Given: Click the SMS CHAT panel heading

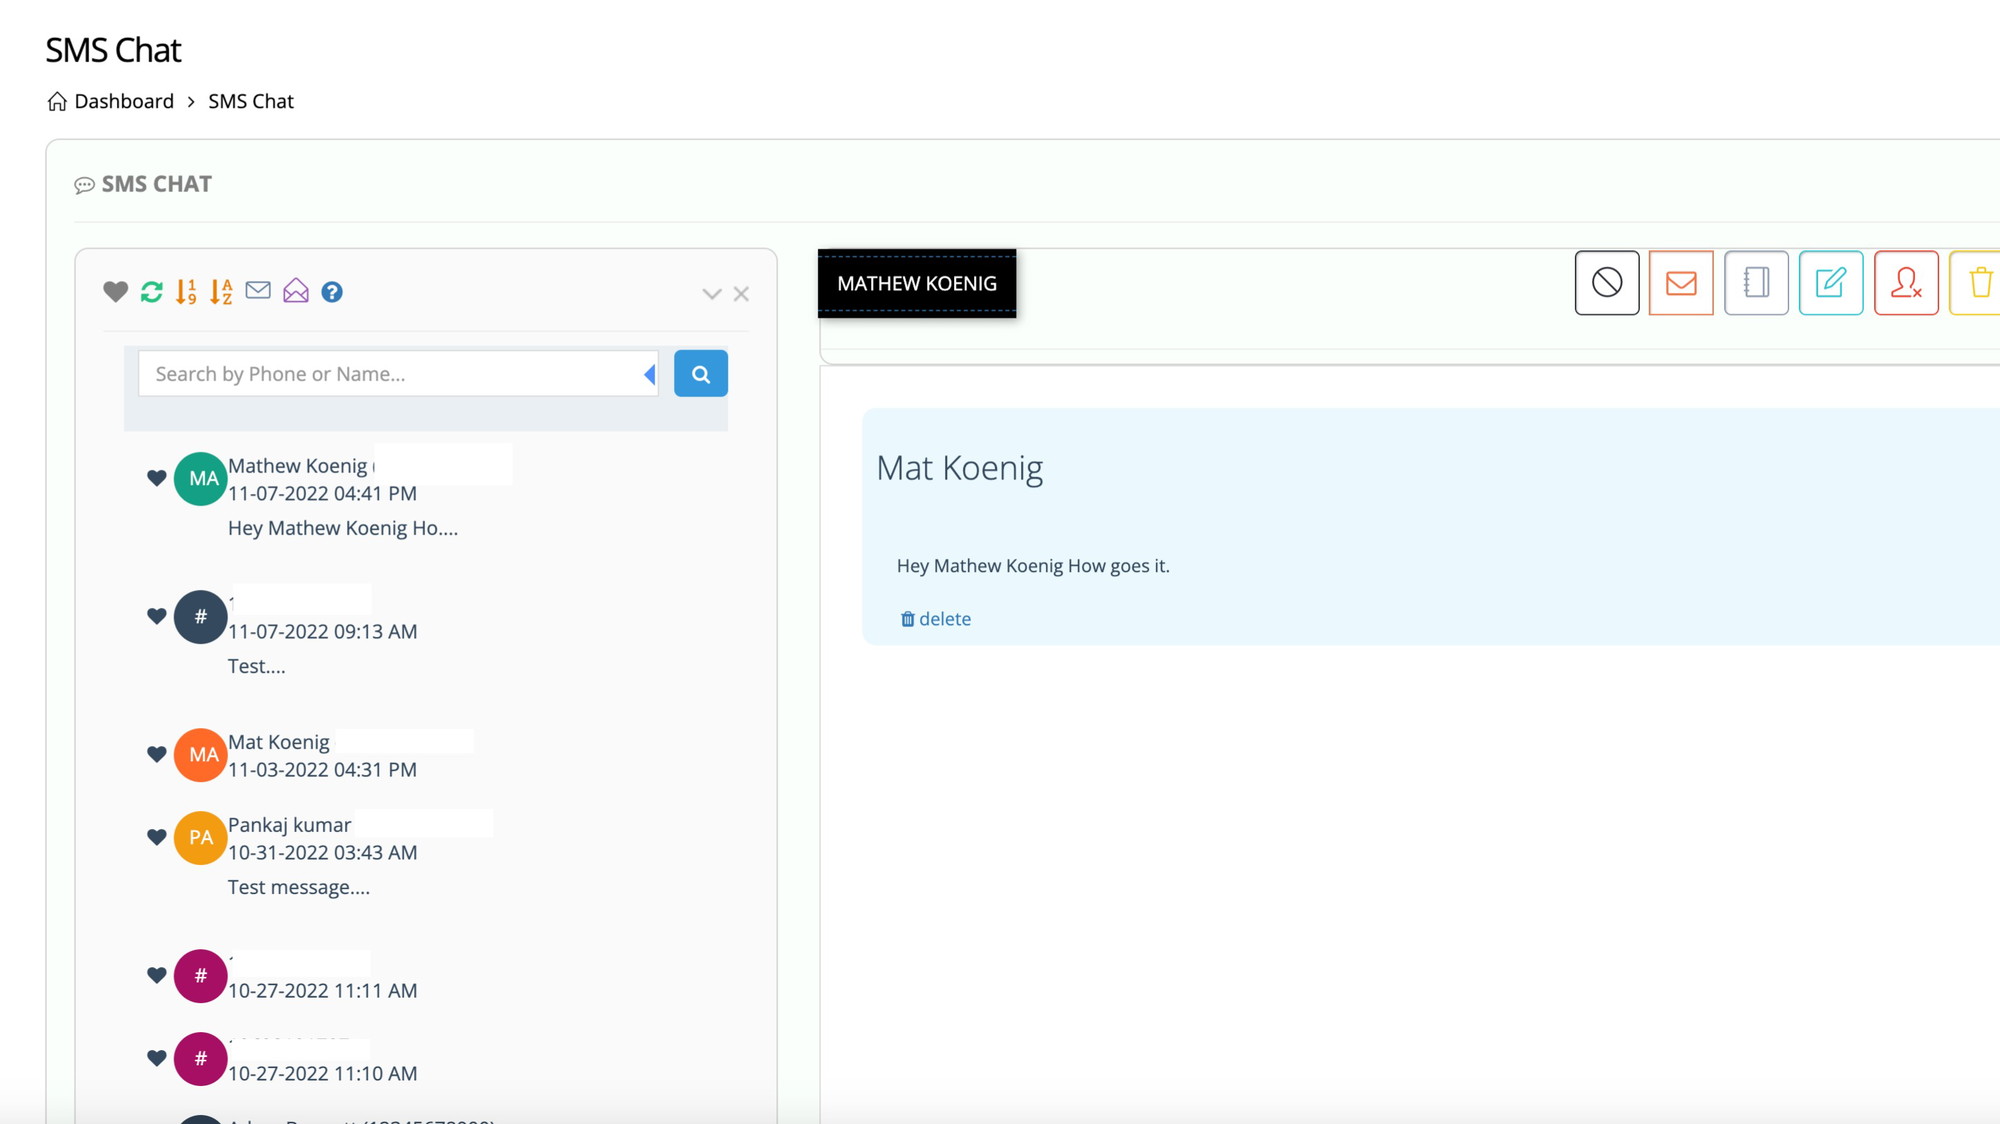Looking at the screenshot, I should point(143,184).
